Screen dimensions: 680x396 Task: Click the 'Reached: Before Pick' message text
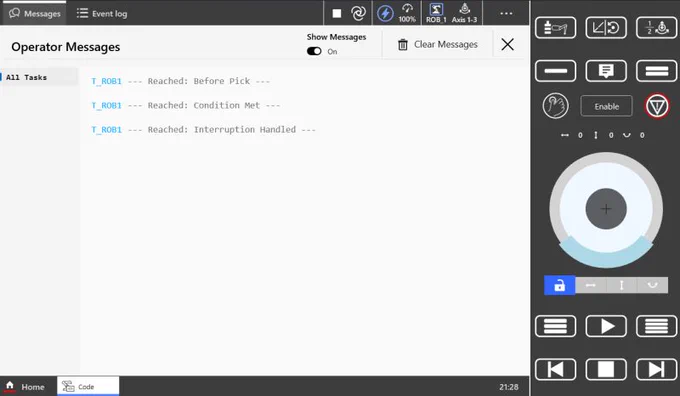(199, 81)
